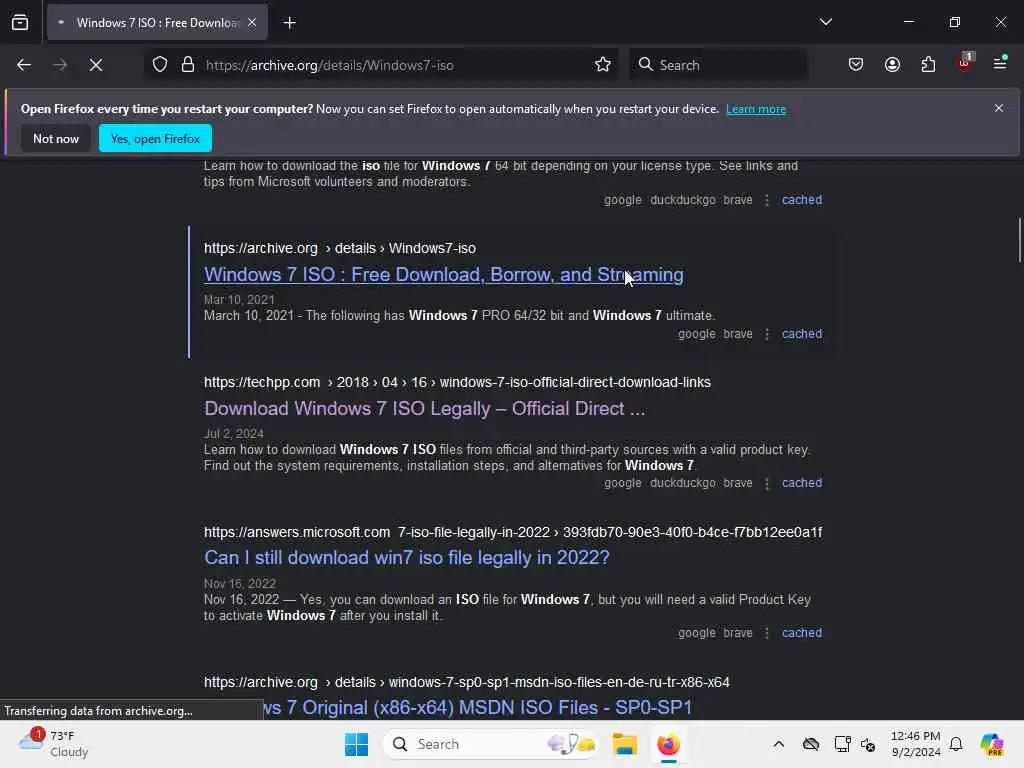The image size is (1024, 768).
Task: Open the clock showing 12:46 PM
Action: pos(916,744)
